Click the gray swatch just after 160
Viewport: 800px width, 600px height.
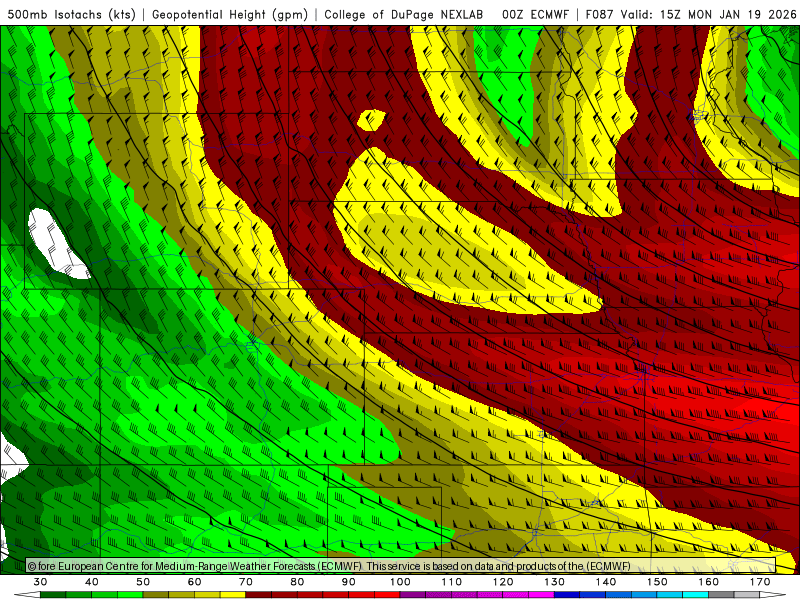[x=721, y=595]
